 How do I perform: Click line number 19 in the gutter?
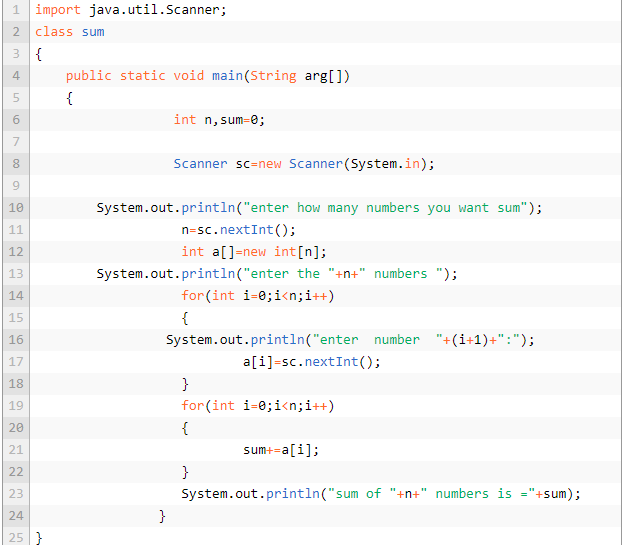pyautogui.click(x=15, y=406)
